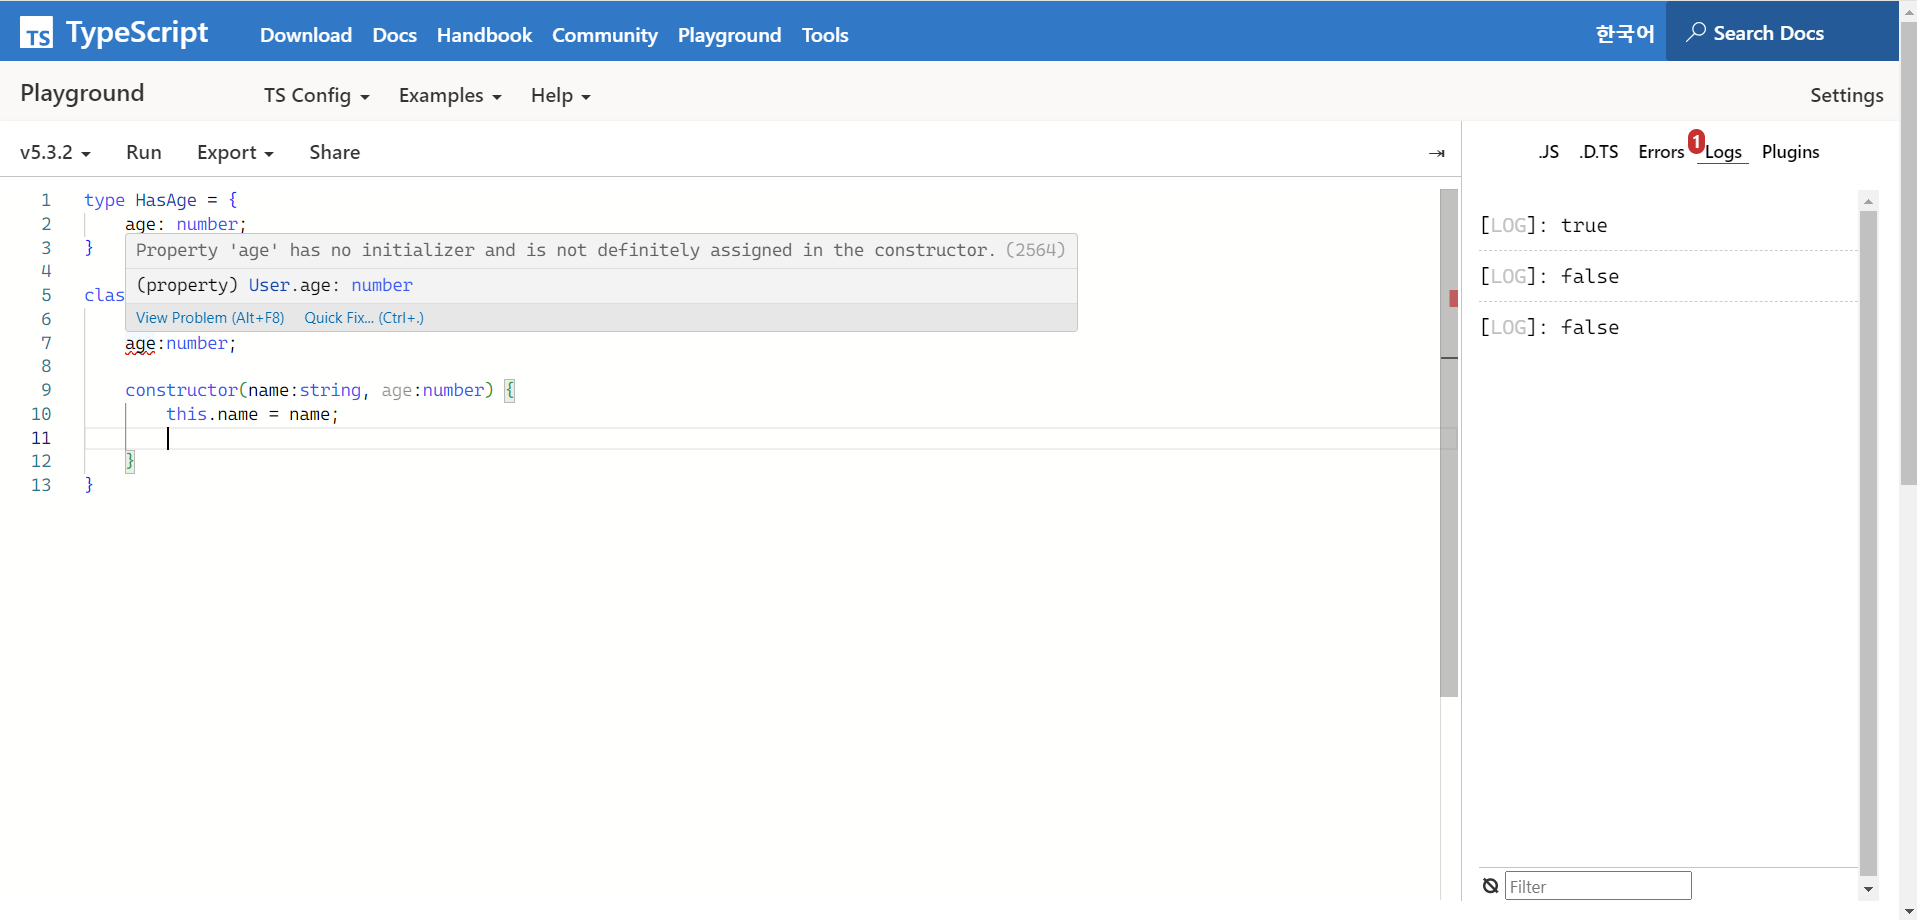This screenshot has height=920, width=1917.
Task: Open the Plugins tab
Action: coord(1790,152)
